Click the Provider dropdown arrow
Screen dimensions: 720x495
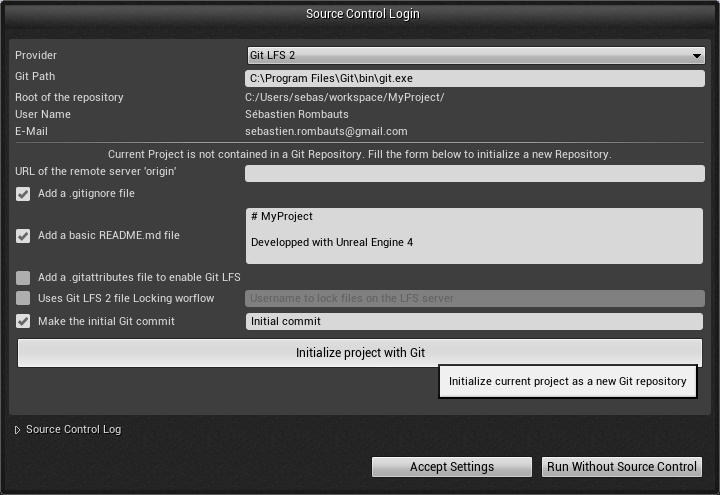pos(697,56)
